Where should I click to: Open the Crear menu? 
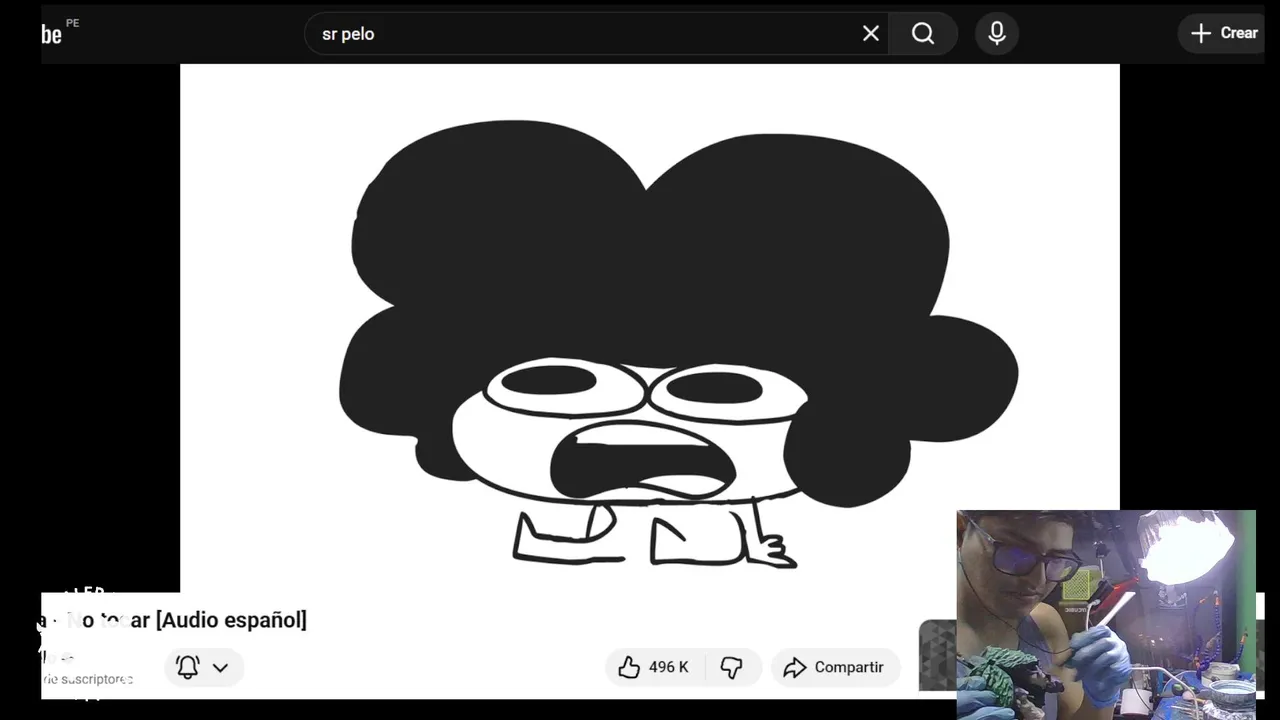tap(1224, 33)
